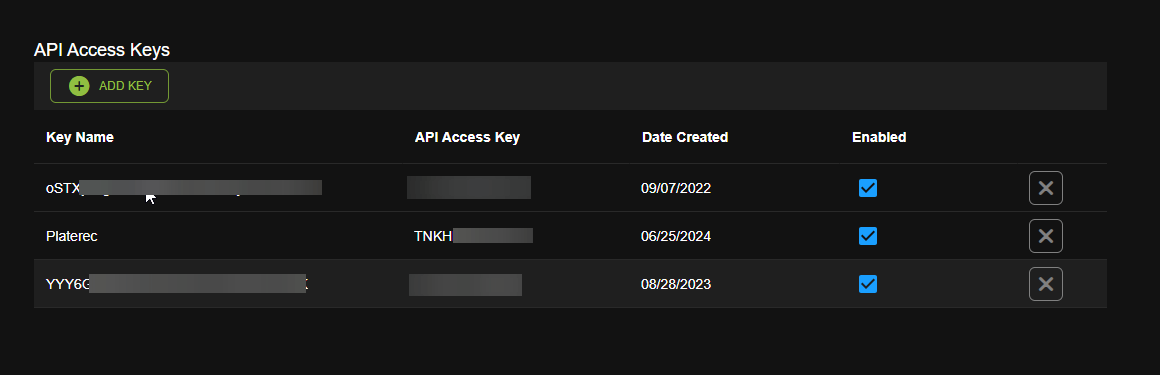Click the Enabled column header

click(879, 137)
